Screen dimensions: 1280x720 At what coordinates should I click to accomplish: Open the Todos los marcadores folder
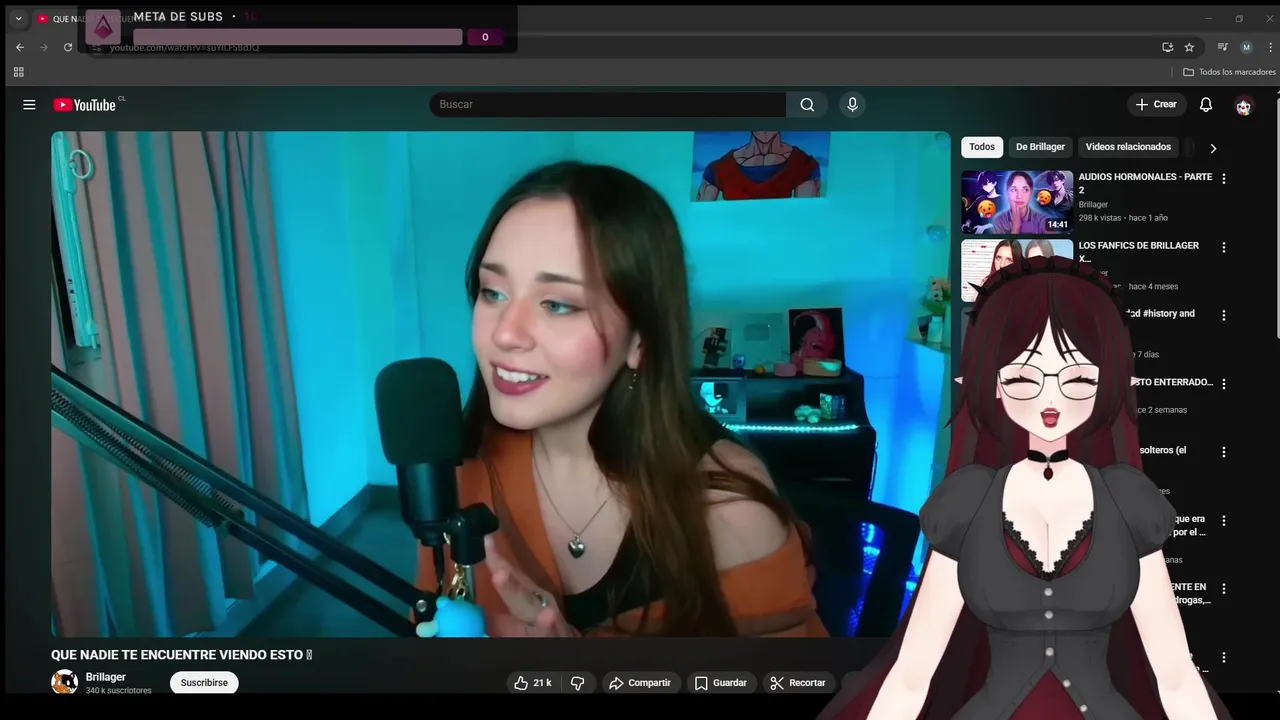point(1229,72)
